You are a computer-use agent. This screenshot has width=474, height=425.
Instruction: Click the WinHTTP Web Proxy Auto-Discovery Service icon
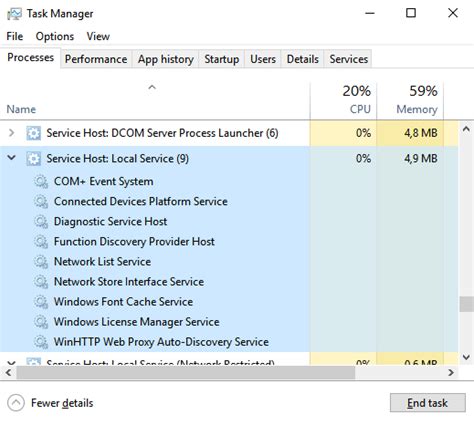[x=41, y=342]
